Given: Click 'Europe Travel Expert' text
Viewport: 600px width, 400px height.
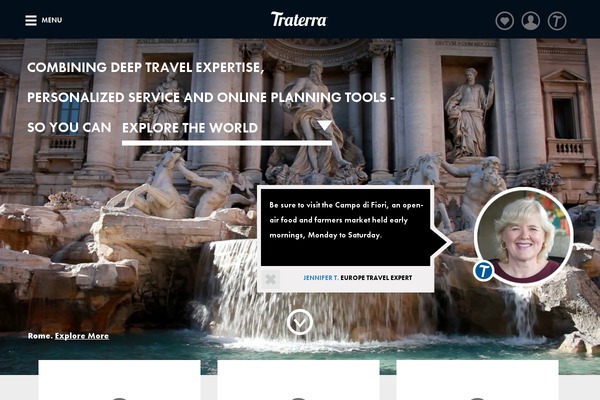Looking at the screenshot, I should 376,278.
